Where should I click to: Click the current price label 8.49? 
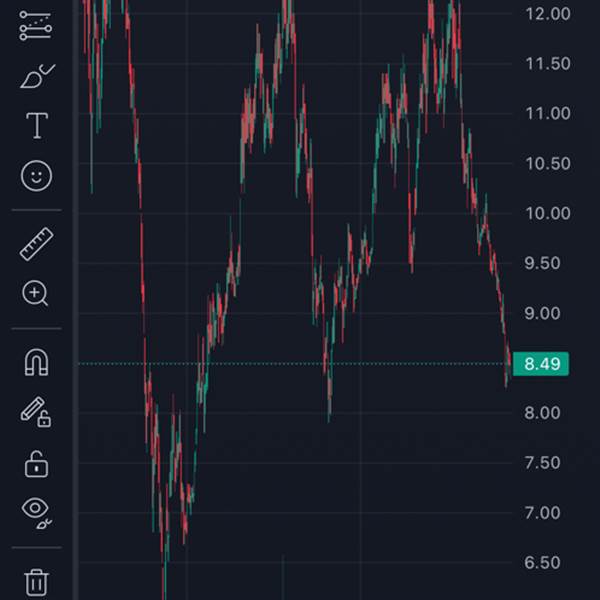click(x=541, y=364)
